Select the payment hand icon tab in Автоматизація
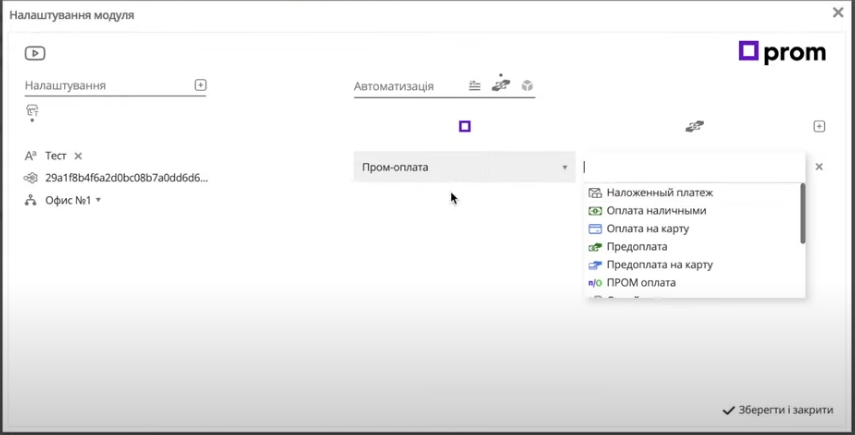The height and width of the screenshot is (435, 855). point(501,86)
